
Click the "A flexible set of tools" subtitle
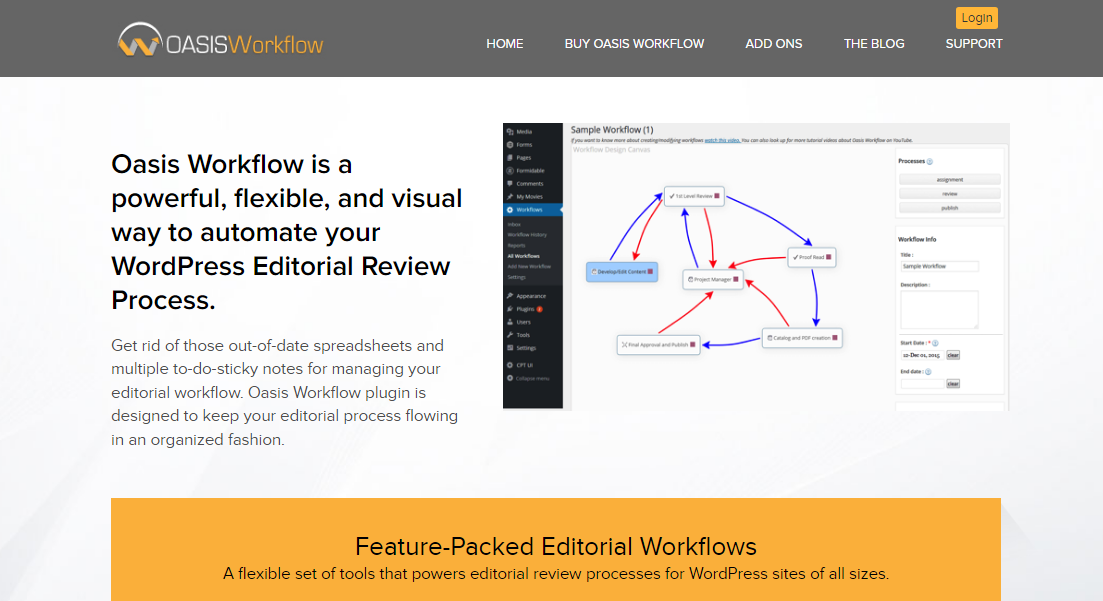coord(556,574)
